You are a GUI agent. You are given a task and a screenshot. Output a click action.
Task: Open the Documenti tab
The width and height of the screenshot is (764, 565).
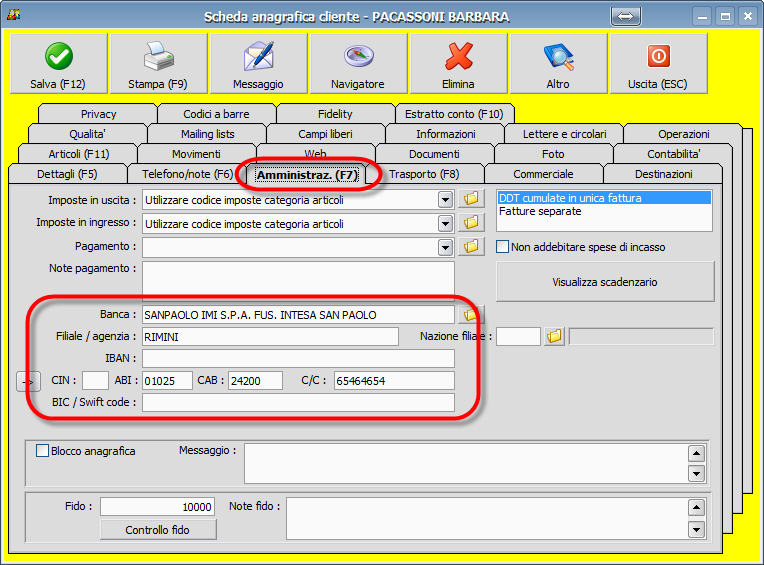(434, 154)
